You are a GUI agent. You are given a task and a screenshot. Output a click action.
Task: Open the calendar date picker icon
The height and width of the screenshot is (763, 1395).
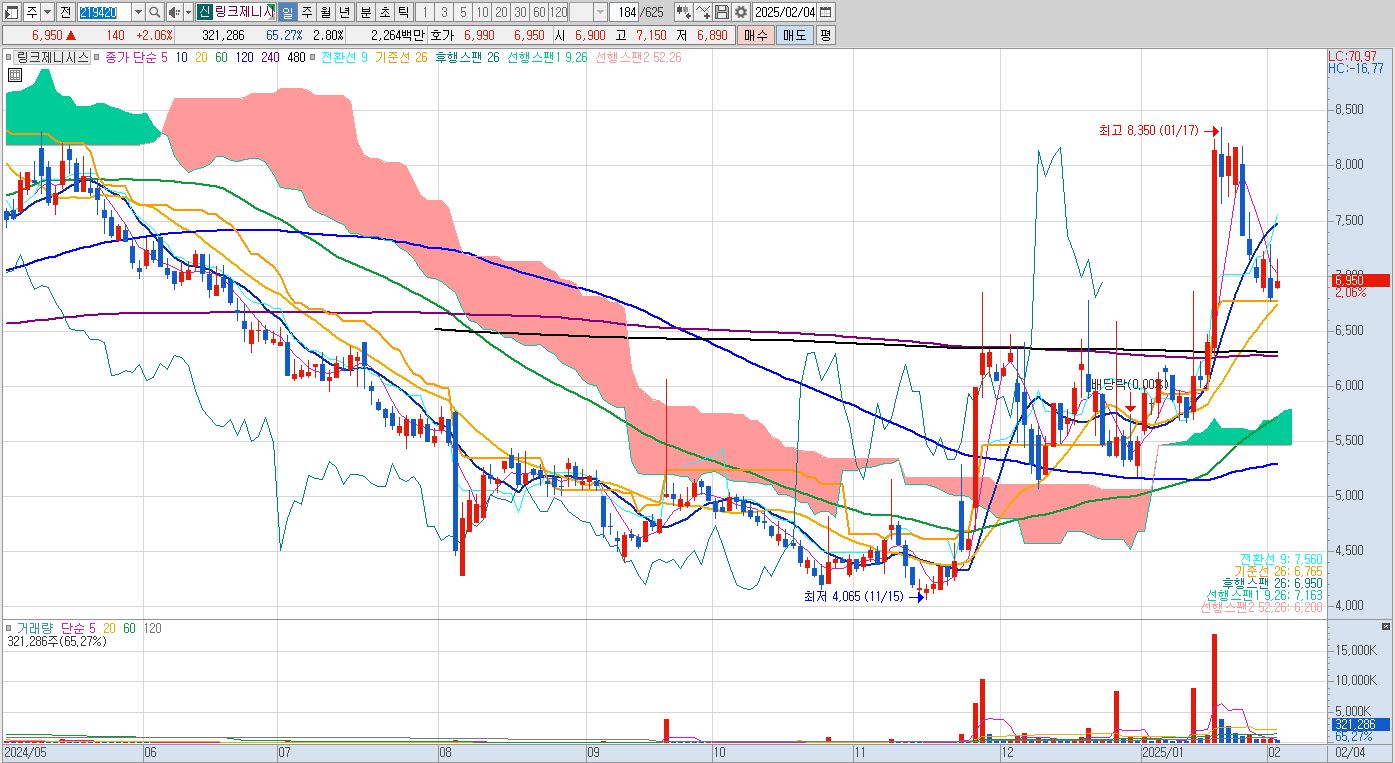tap(828, 12)
